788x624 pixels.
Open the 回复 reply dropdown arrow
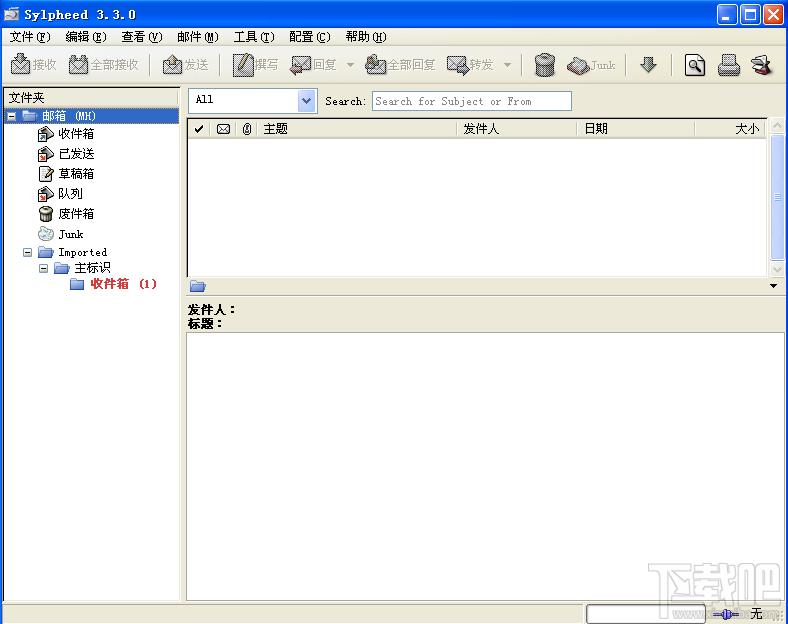pyautogui.click(x=350, y=65)
